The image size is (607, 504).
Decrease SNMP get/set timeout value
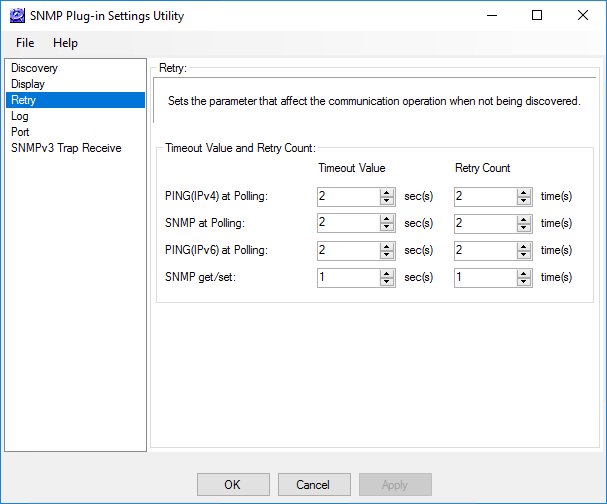point(387,282)
